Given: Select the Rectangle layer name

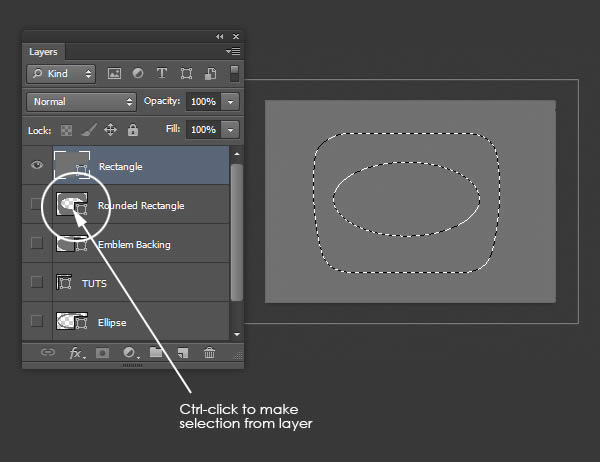Looking at the screenshot, I should [121, 167].
